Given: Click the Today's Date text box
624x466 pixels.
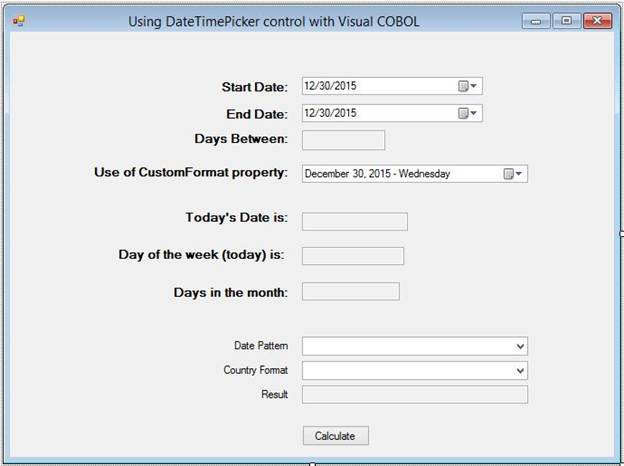Looking at the screenshot, I should click(354, 222).
